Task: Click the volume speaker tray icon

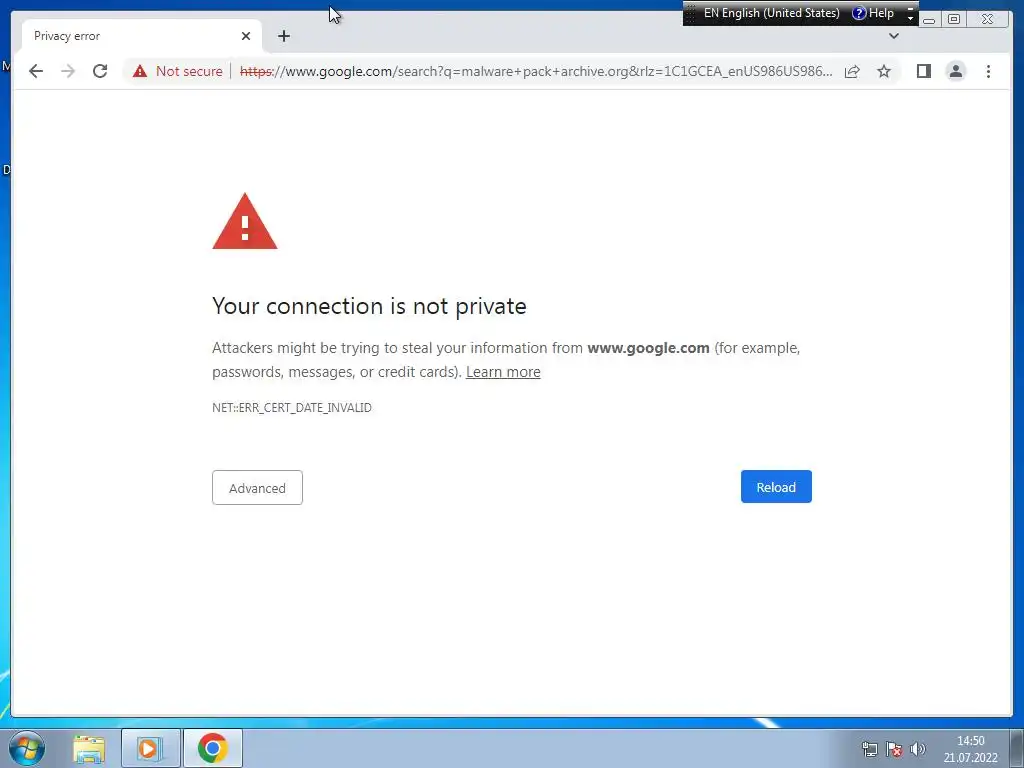Action: [x=918, y=749]
